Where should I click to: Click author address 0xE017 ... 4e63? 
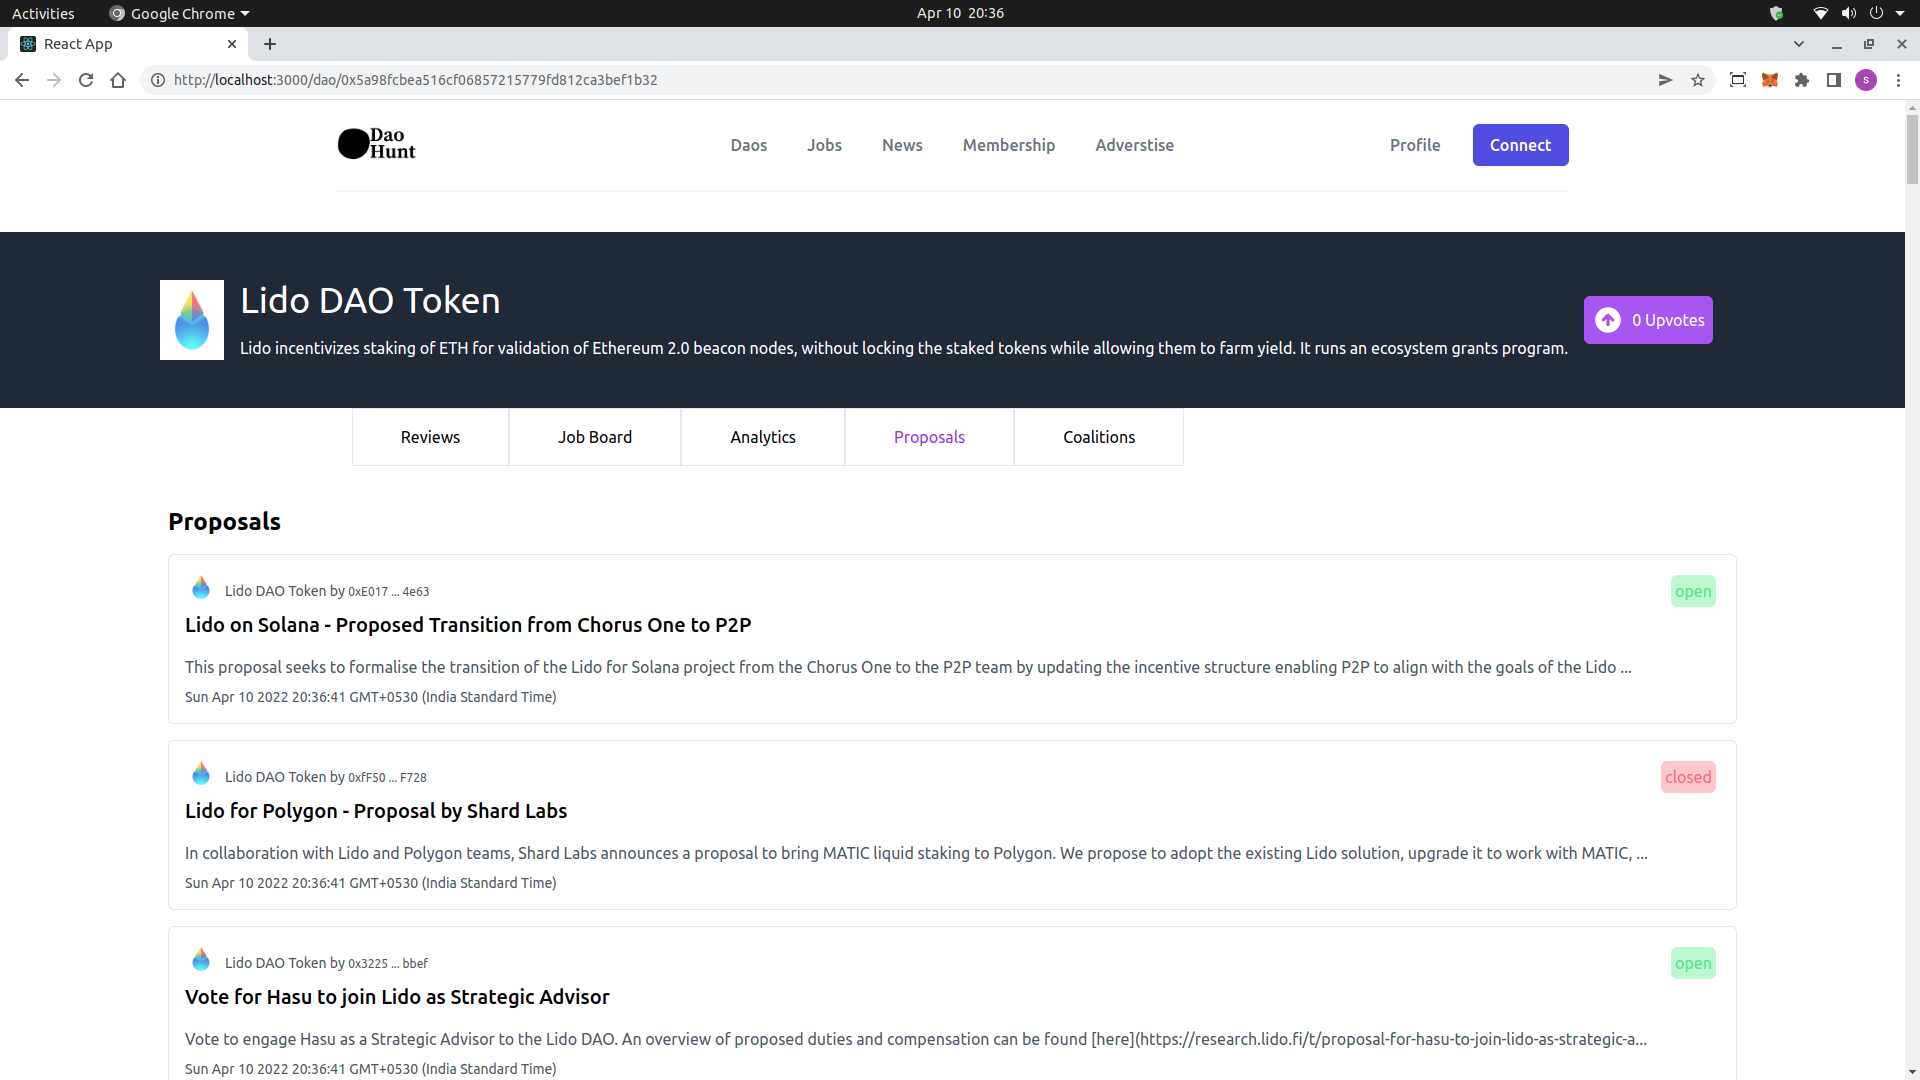[x=388, y=592]
